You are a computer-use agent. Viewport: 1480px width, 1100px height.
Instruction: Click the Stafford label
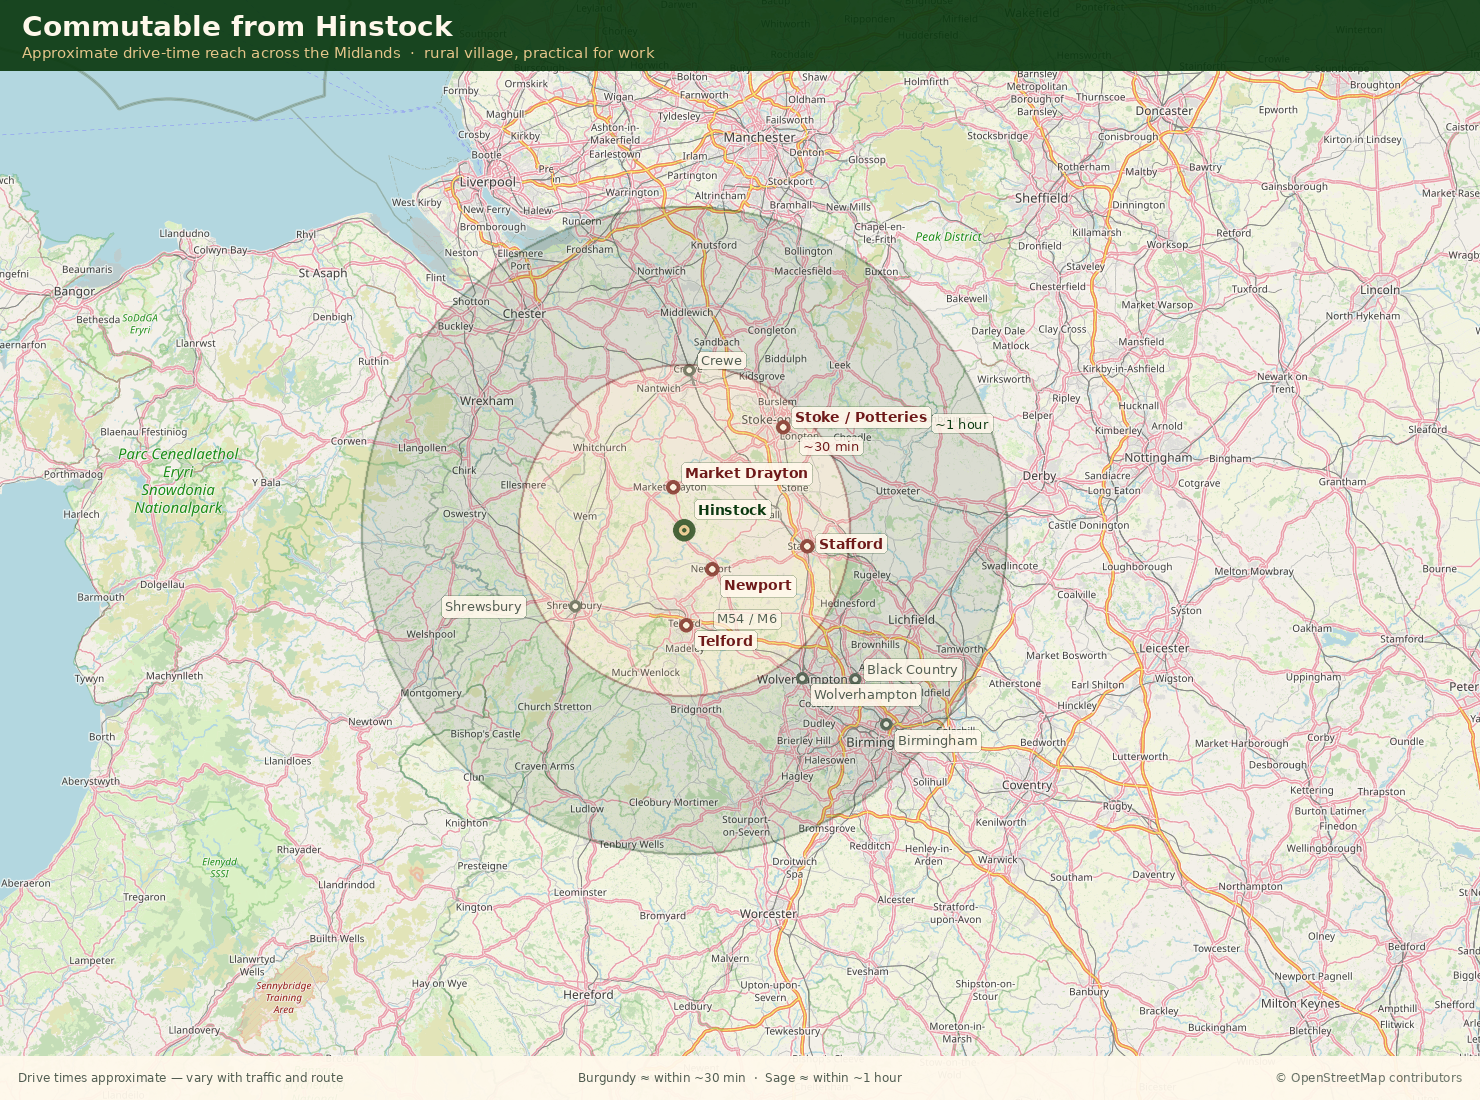point(851,544)
